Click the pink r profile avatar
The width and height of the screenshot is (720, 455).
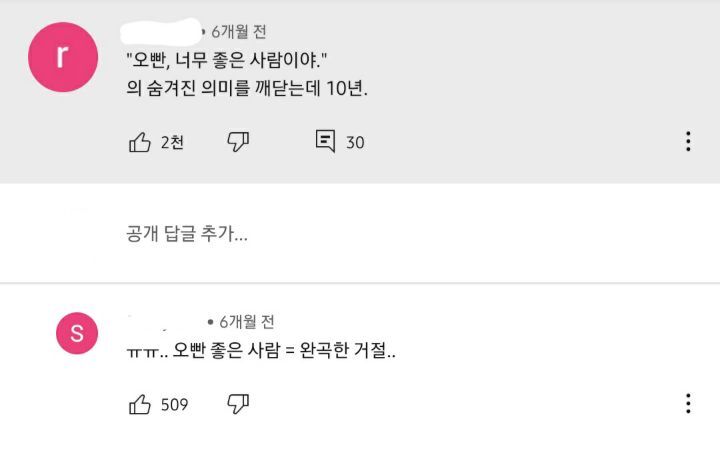62,57
